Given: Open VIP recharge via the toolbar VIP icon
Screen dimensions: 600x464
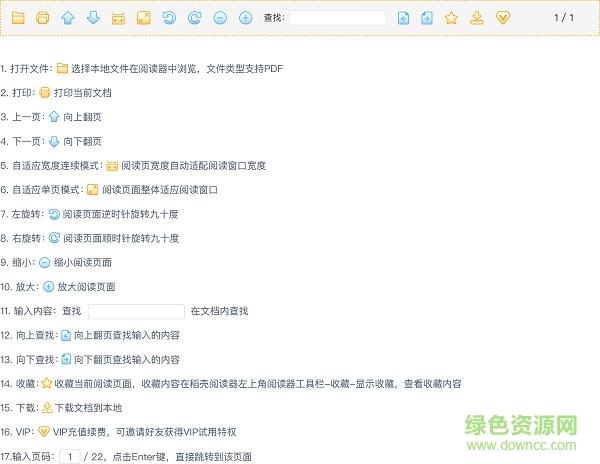Looking at the screenshot, I should click(503, 18).
